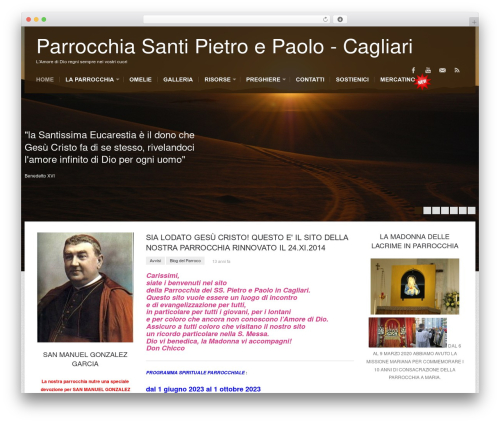This screenshot has height=423, width=500.
Task: Open the San Manuel Gonzalez portrait image
Action: pos(85,287)
